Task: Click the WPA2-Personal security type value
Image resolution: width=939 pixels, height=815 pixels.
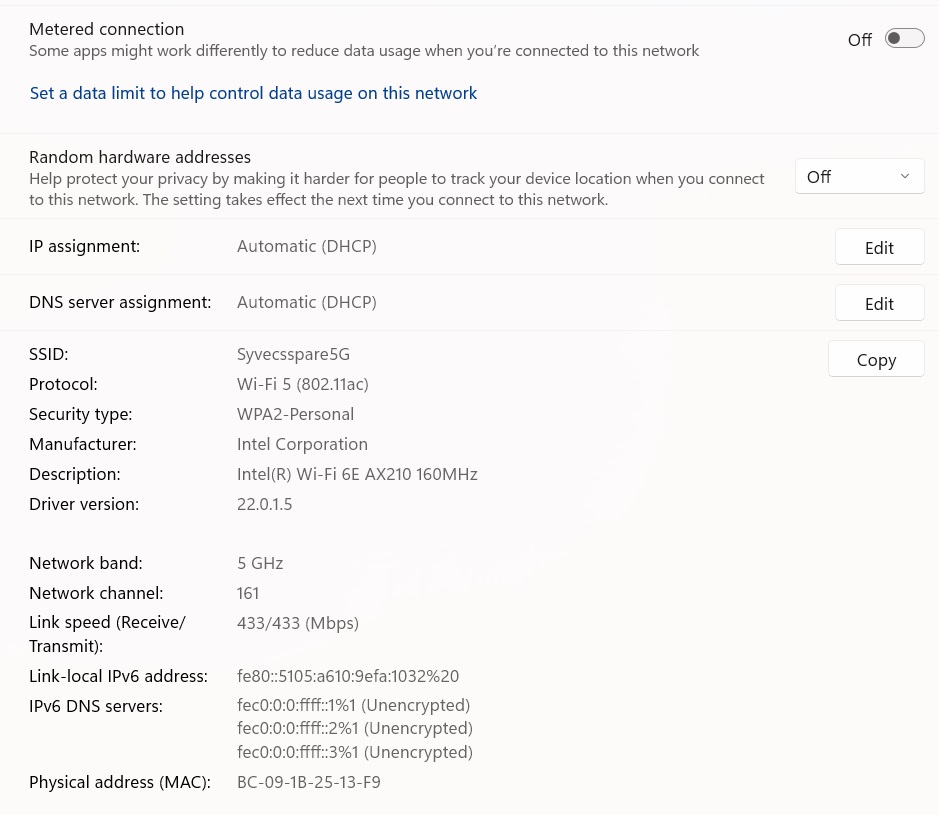Action: [x=295, y=414]
